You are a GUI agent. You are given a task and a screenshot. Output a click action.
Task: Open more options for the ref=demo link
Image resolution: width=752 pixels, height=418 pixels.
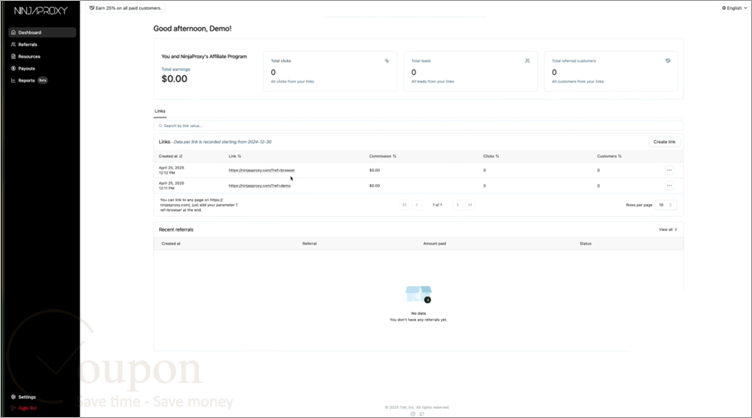(x=669, y=186)
